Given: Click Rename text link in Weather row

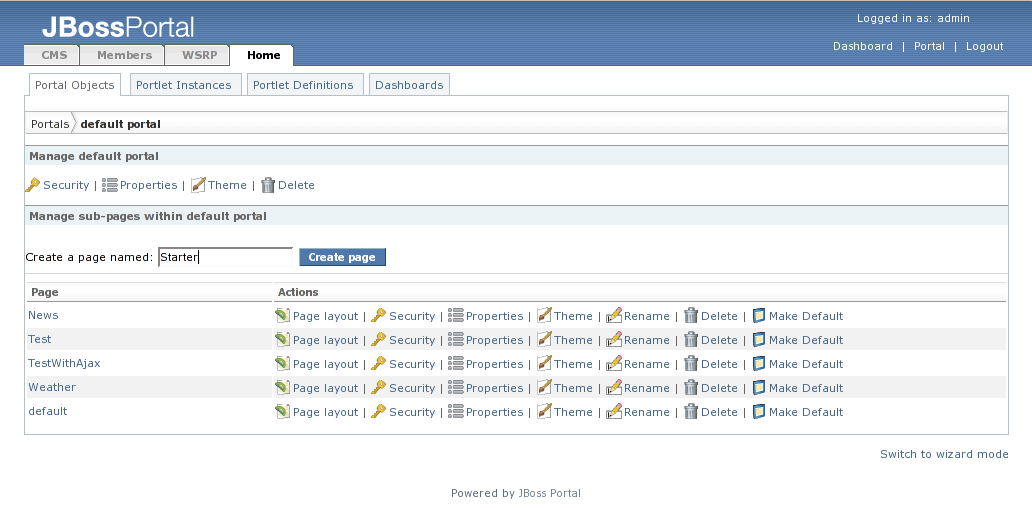Looking at the screenshot, I should pyautogui.click(x=647, y=388).
